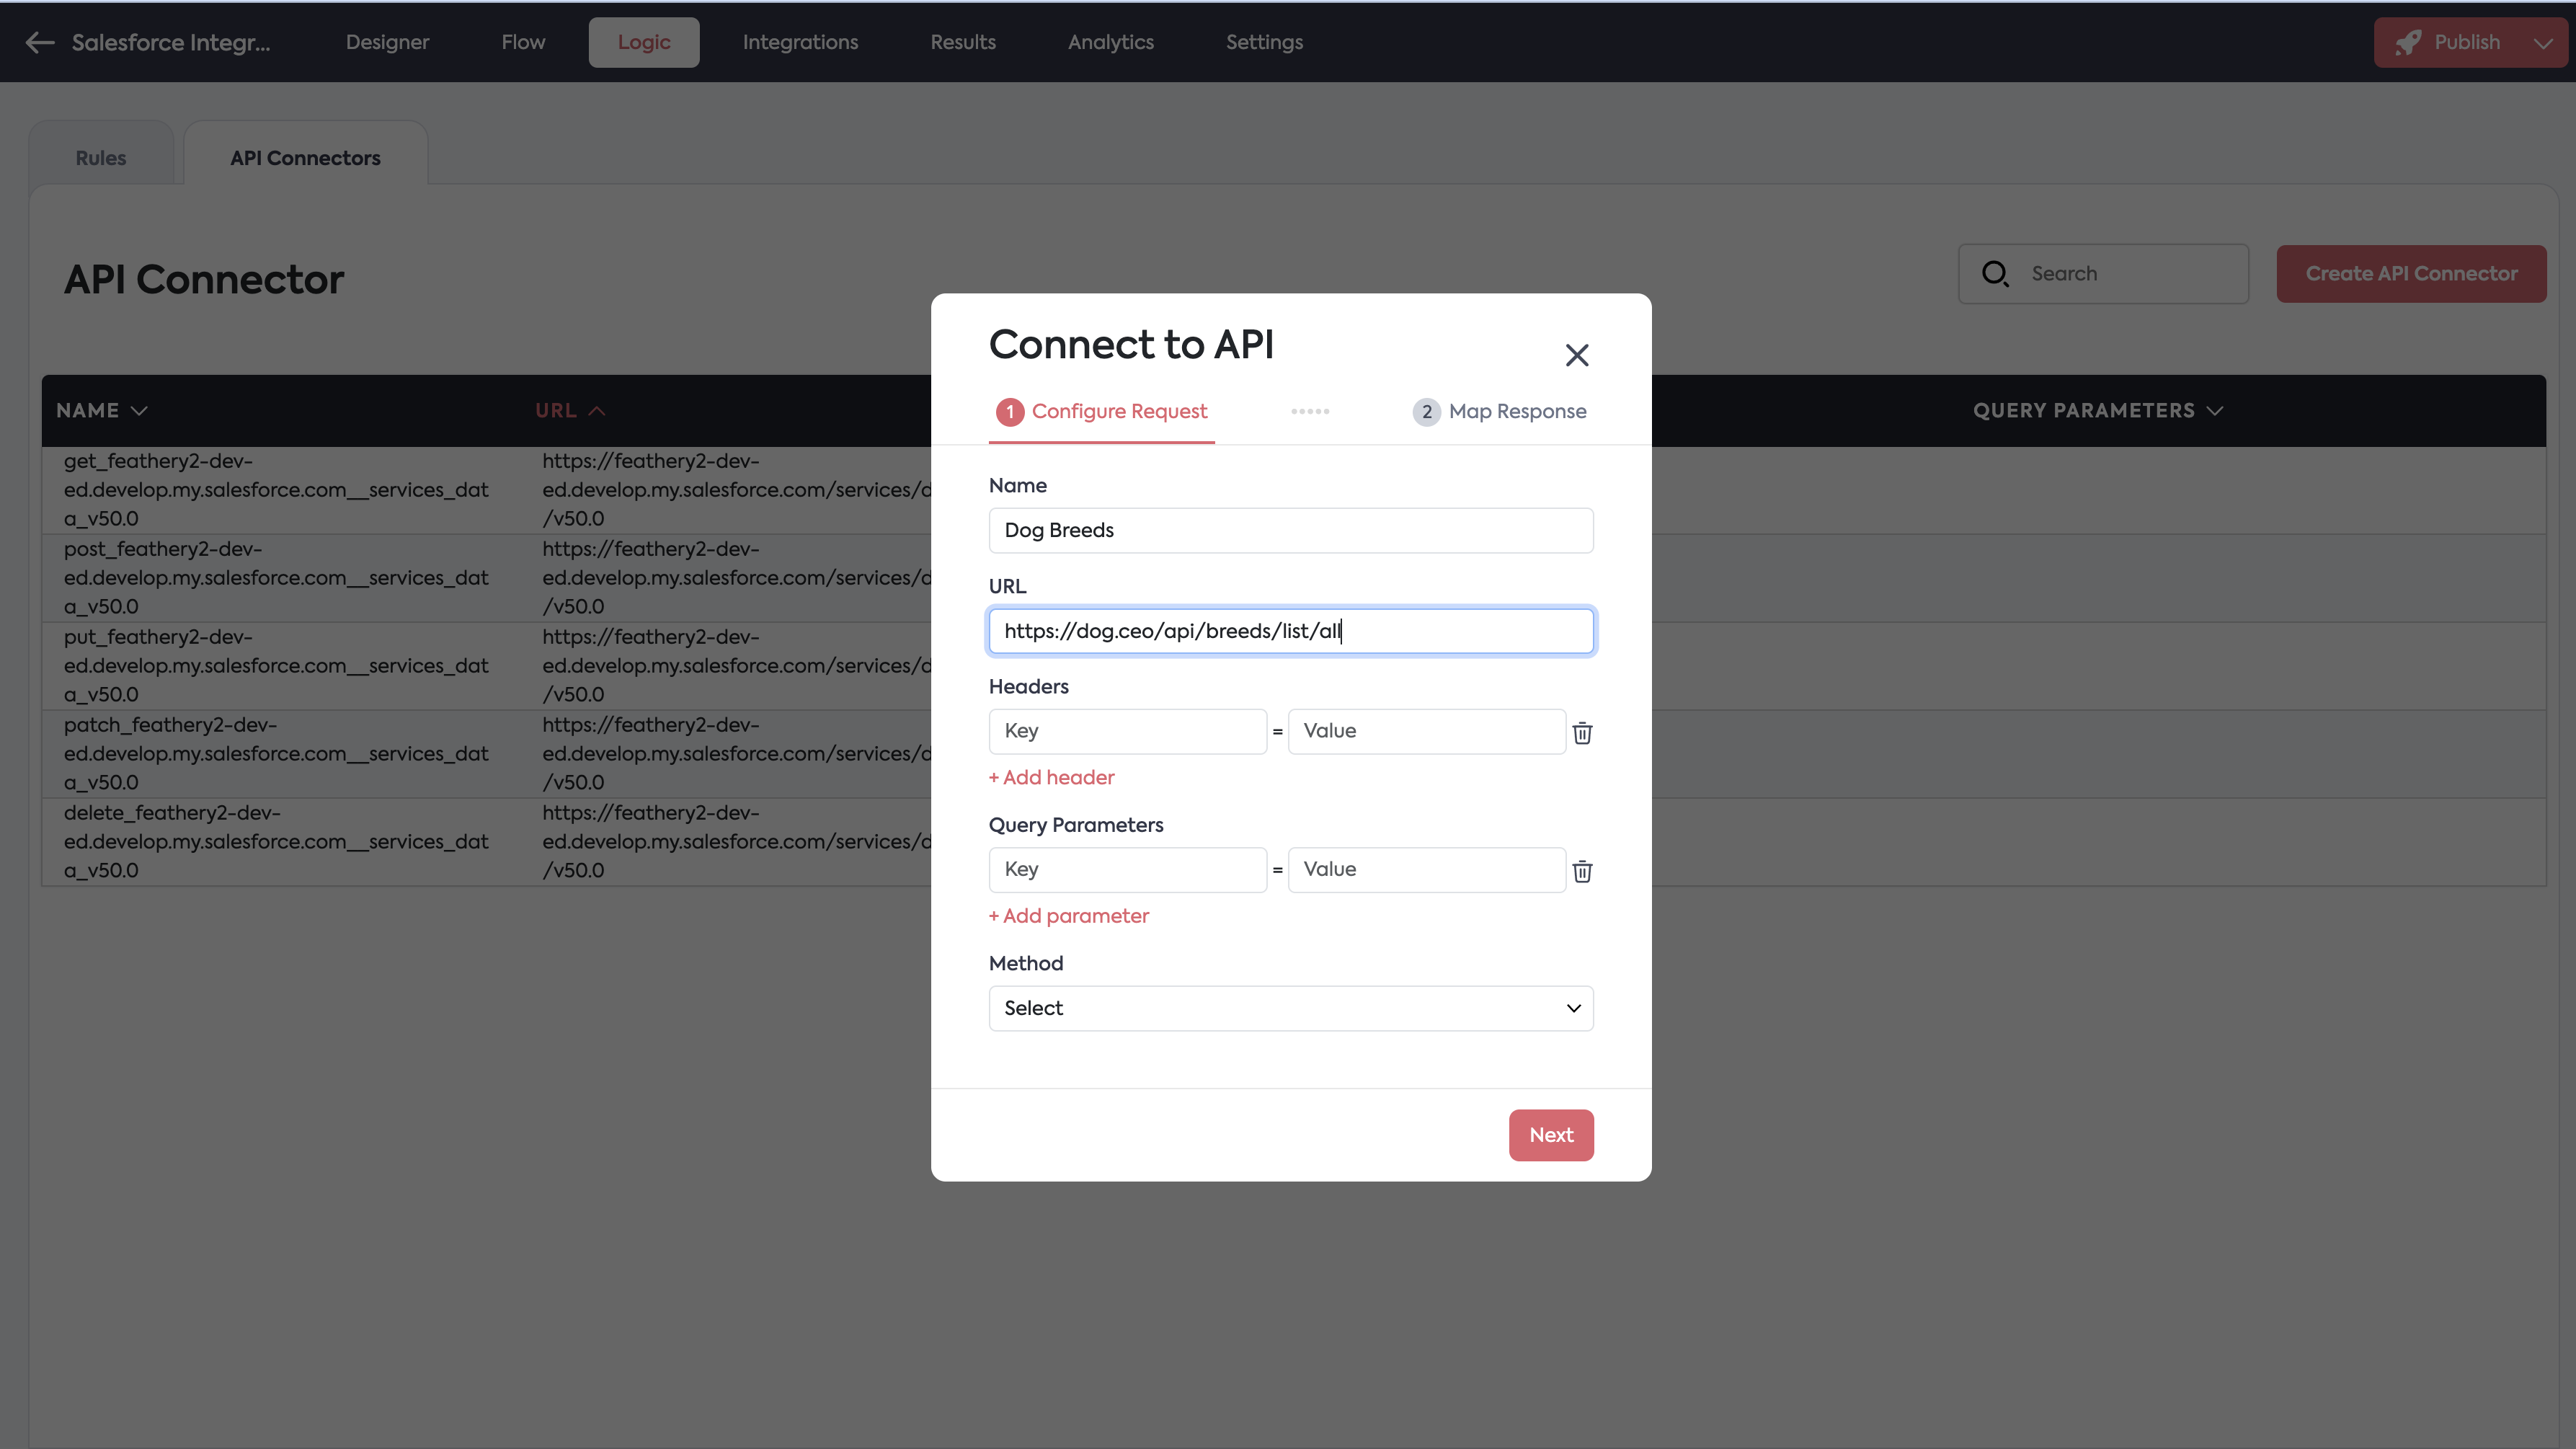Viewport: 2576px width, 1449px height.
Task: Click the Next button
Action: point(1550,1135)
